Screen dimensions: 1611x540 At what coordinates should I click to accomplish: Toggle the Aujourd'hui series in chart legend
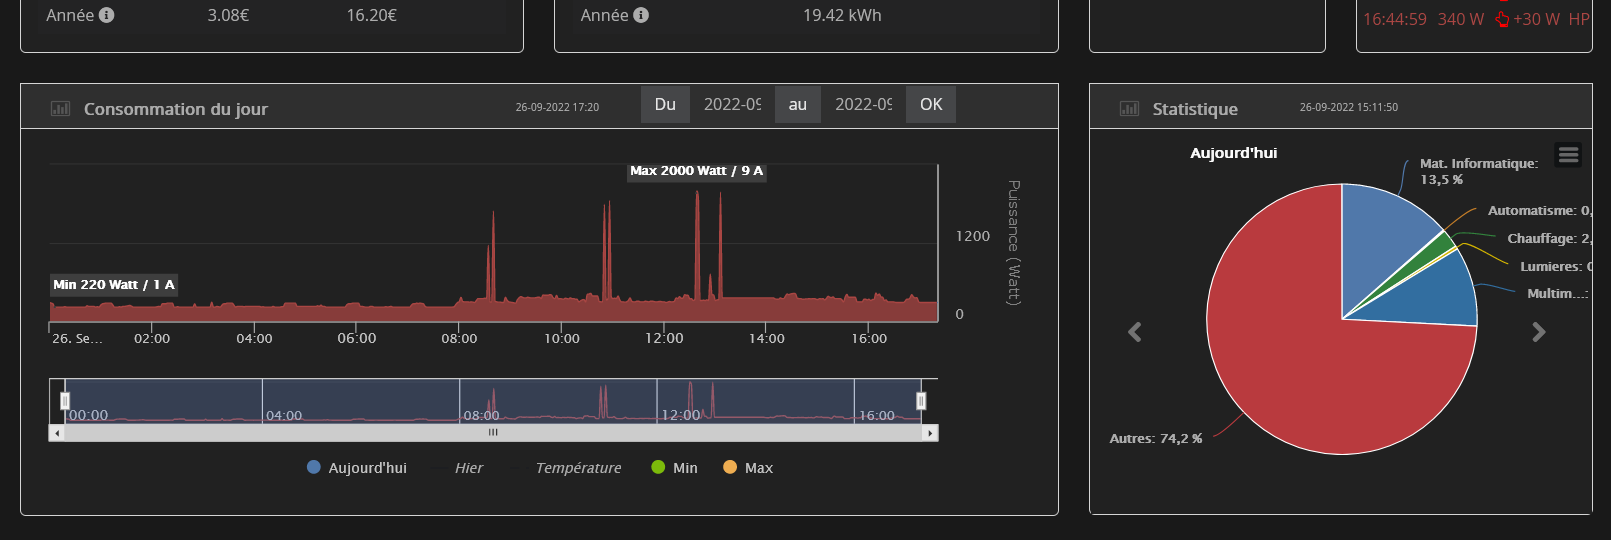(357, 468)
